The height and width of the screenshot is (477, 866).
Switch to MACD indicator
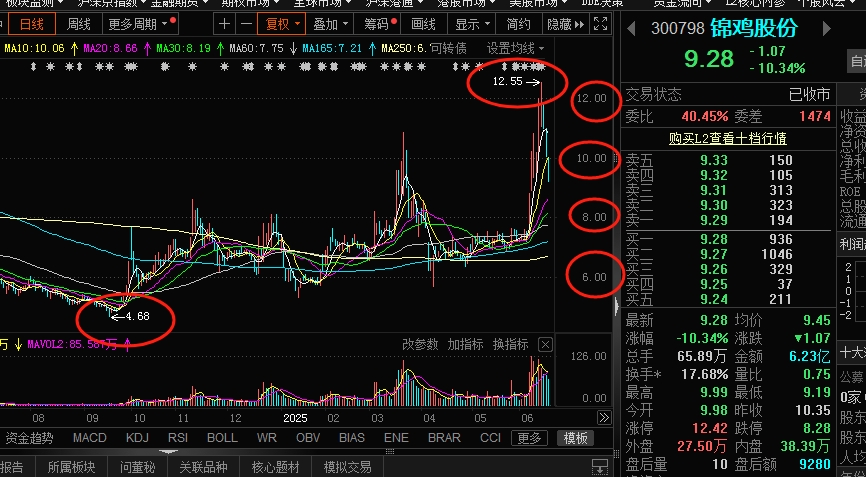tap(89, 438)
